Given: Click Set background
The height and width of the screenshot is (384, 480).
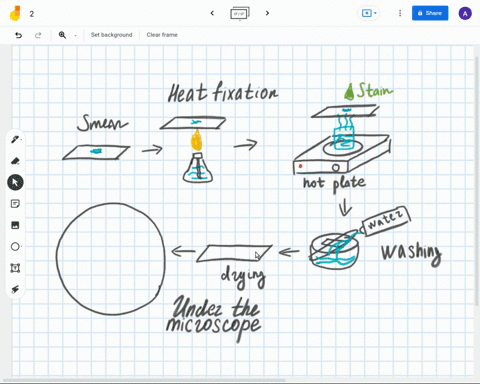Looking at the screenshot, I should pyautogui.click(x=112, y=35).
